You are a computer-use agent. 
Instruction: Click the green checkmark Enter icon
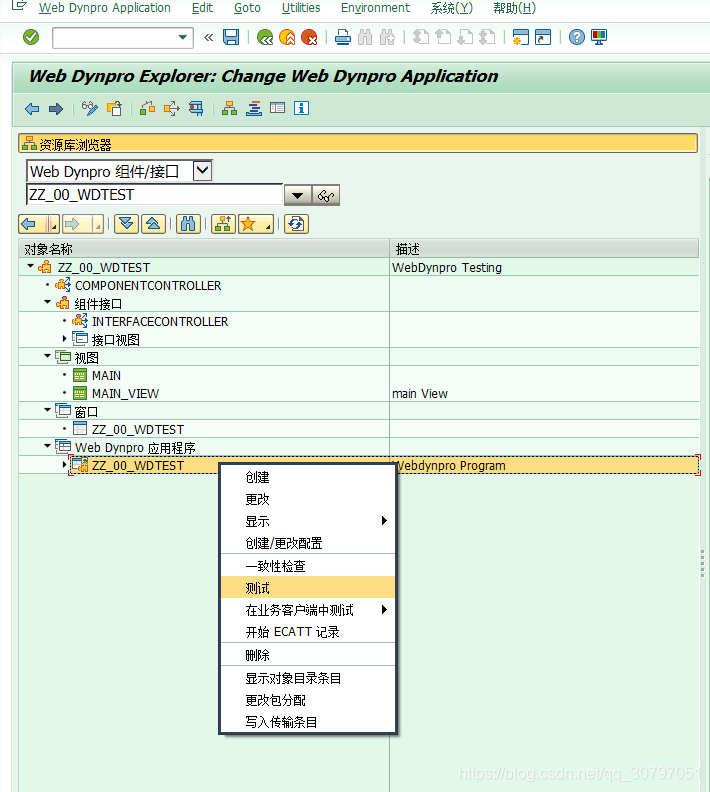pos(31,37)
